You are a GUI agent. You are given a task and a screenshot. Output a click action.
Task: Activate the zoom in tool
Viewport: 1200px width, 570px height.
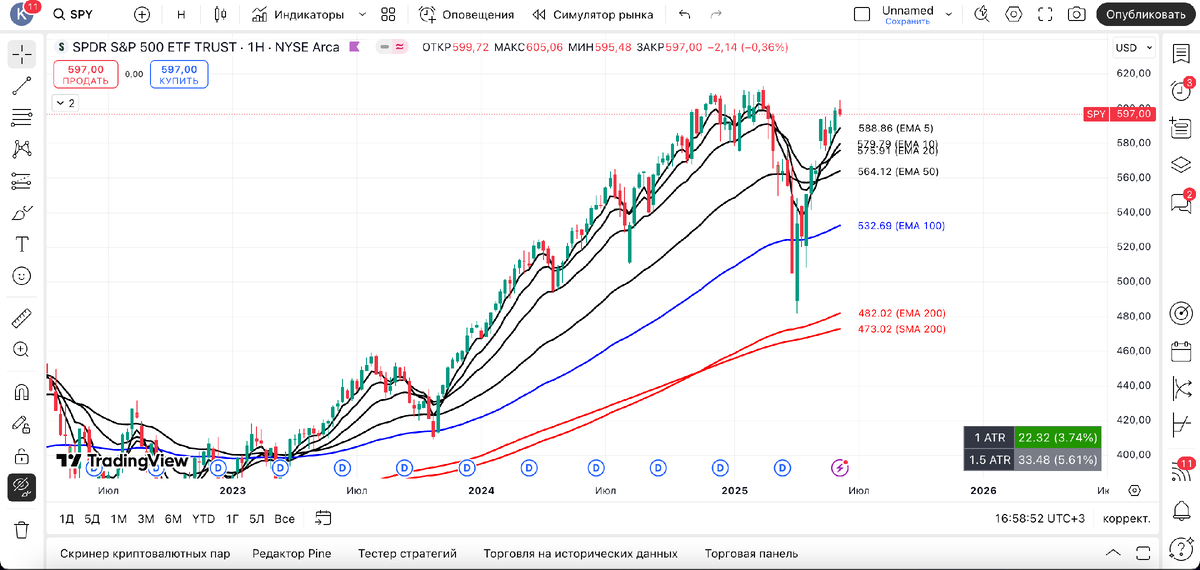pyautogui.click(x=22, y=349)
